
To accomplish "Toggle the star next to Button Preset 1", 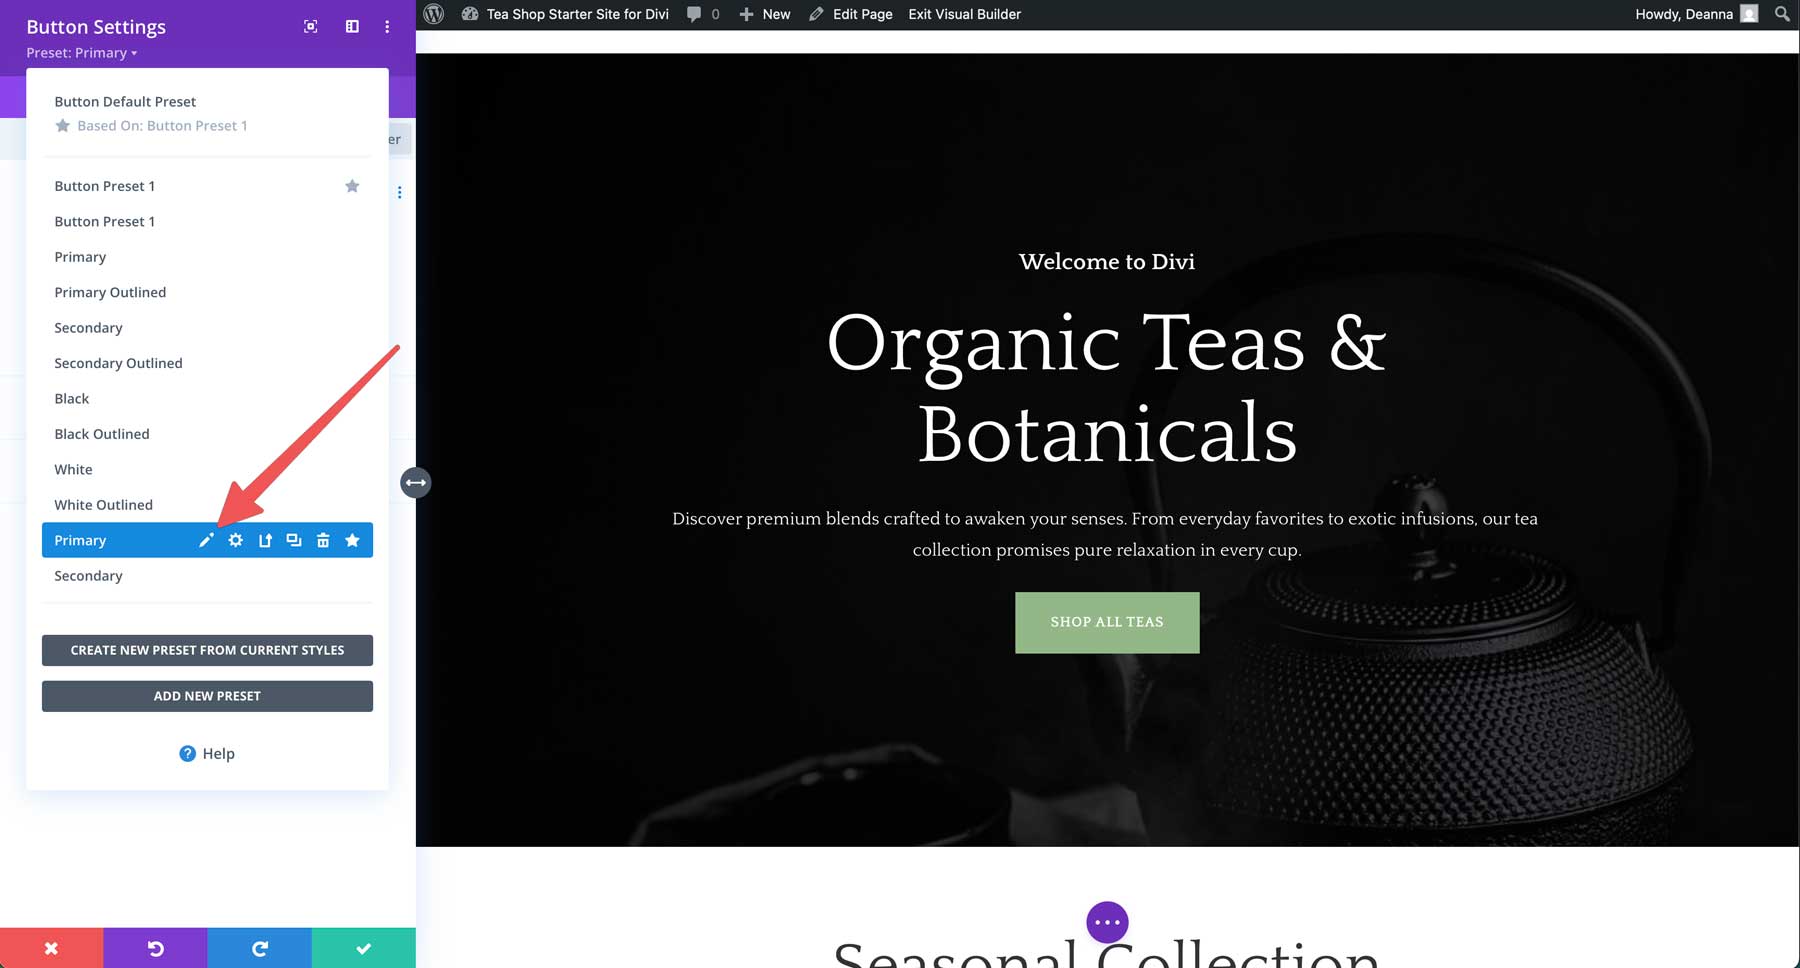I will point(352,186).
